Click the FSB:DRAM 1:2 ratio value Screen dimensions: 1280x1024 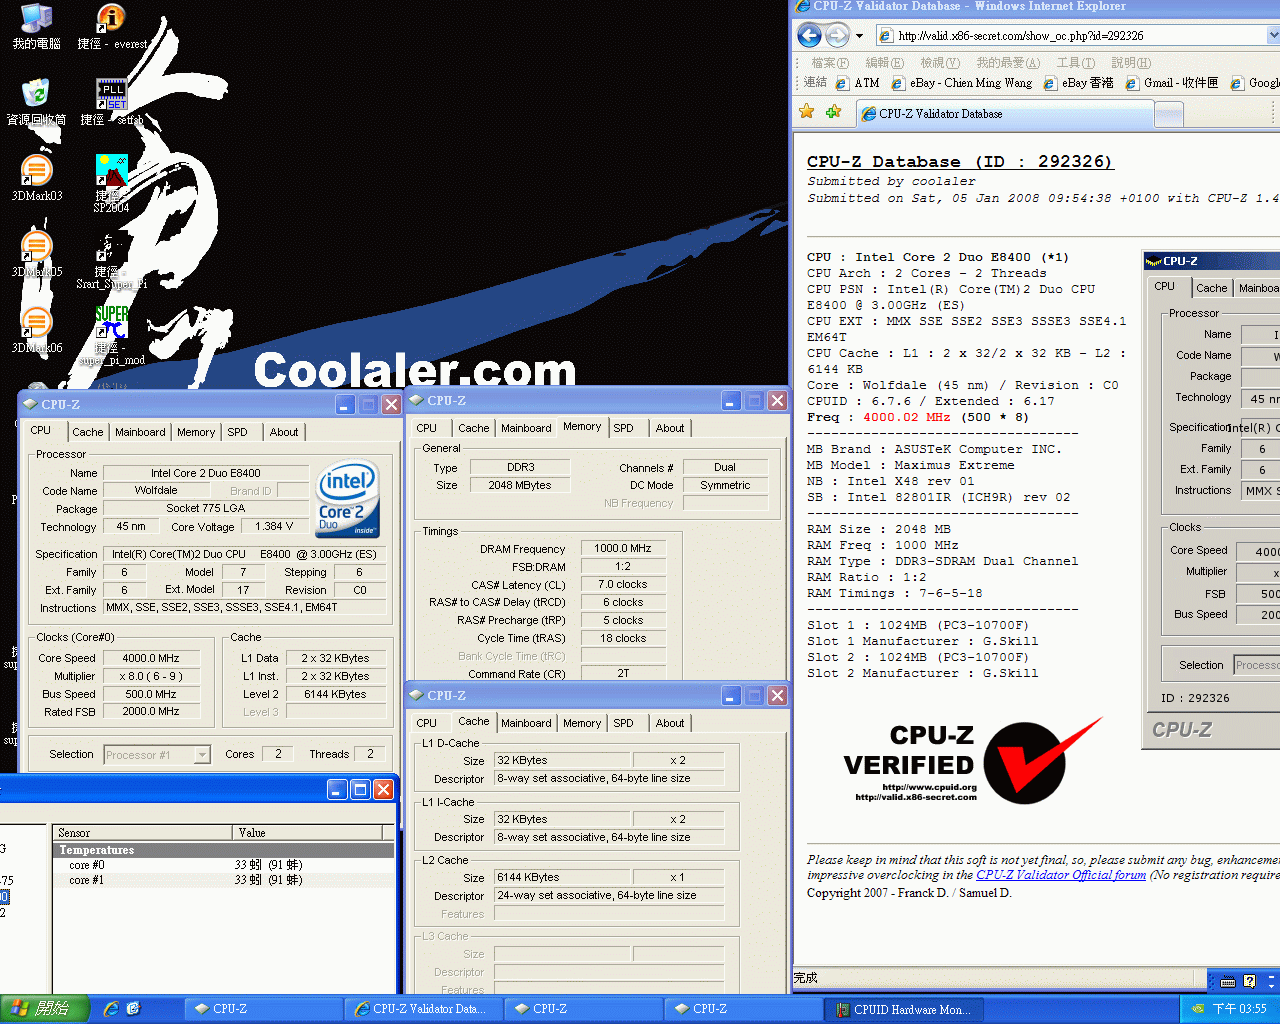click(622, 566)
